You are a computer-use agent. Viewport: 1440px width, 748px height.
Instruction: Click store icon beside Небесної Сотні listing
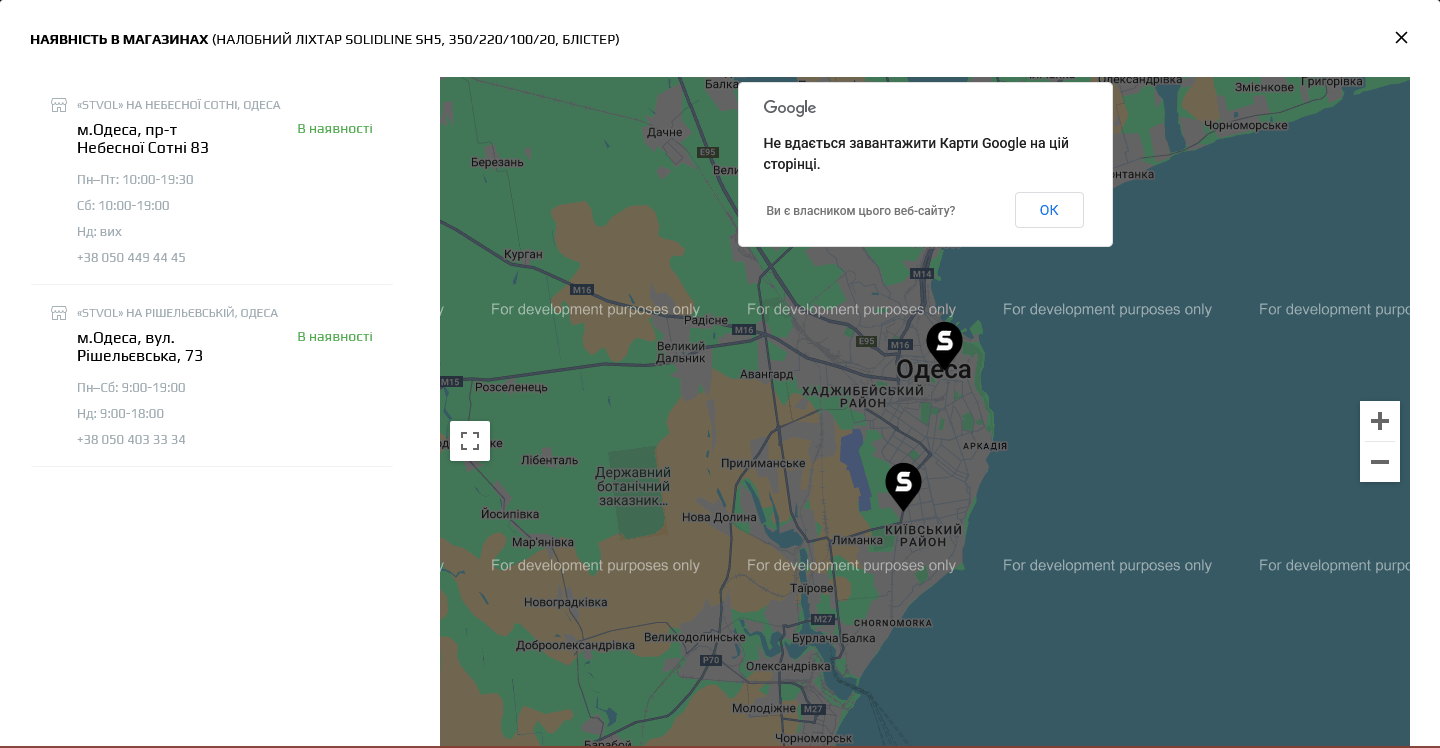(x=59, y=105)
